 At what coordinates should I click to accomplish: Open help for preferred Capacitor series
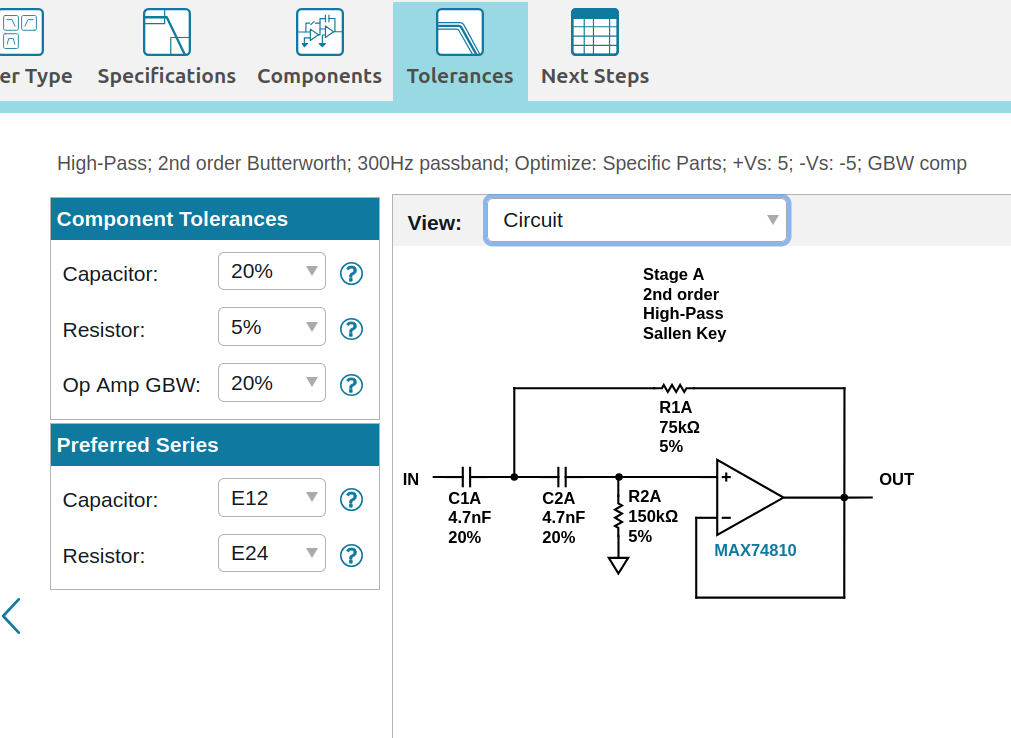point(351,500)
